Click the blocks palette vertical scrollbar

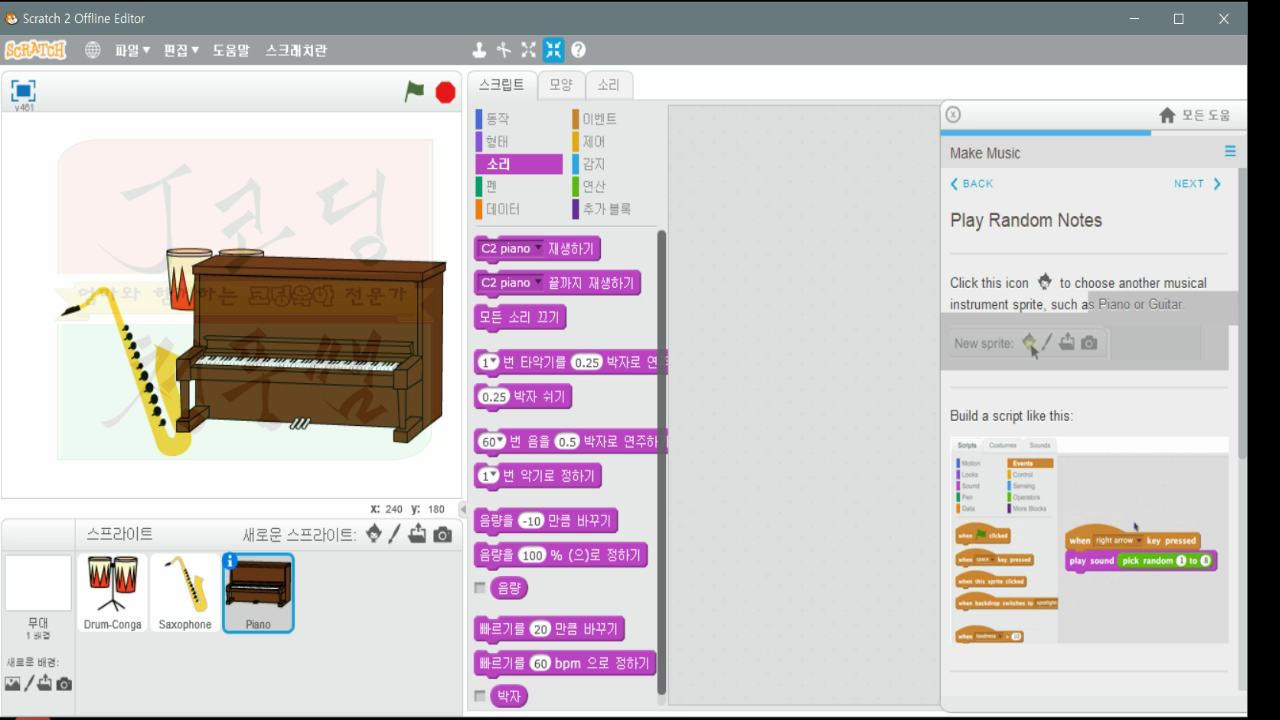pos(661,461)
